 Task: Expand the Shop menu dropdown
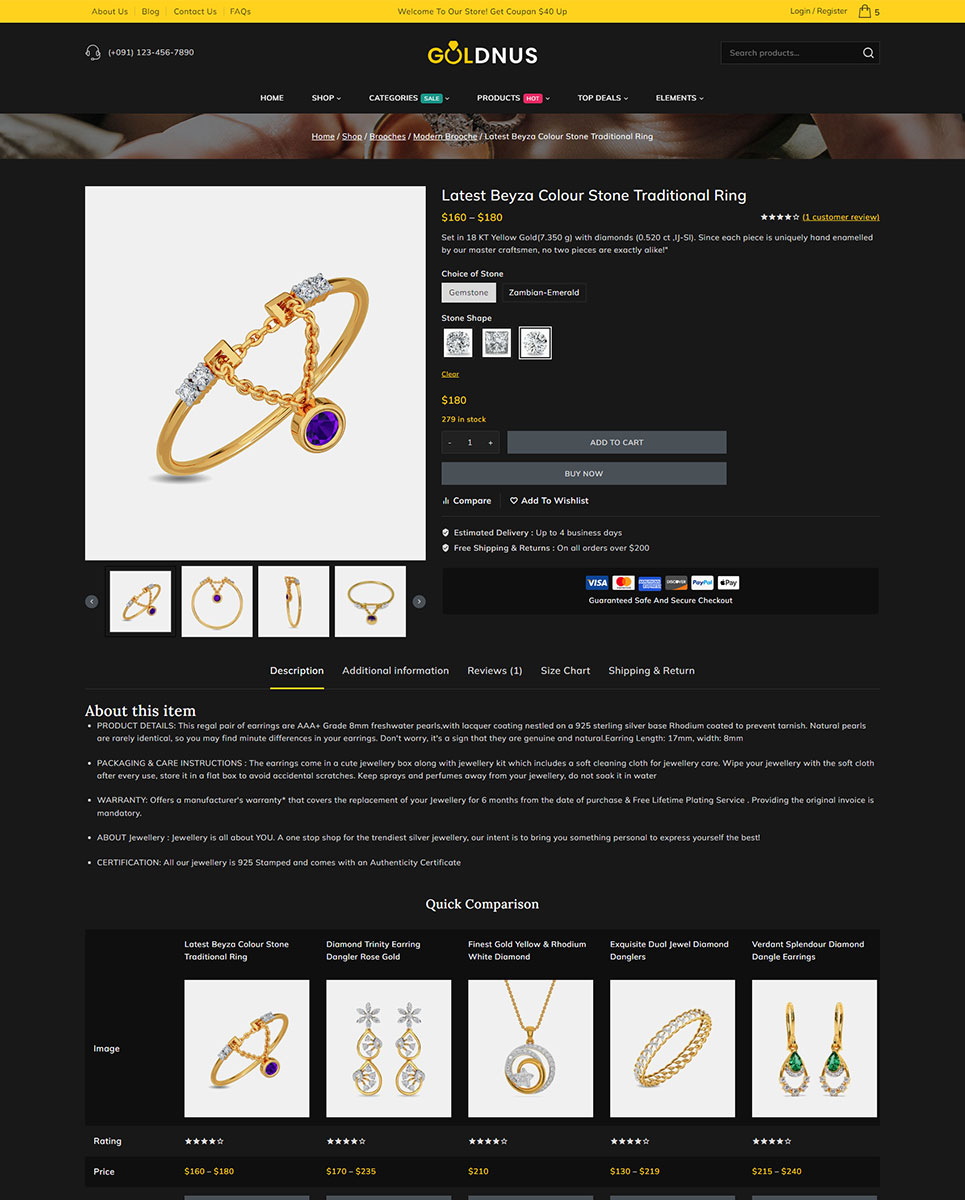point(326,98)
